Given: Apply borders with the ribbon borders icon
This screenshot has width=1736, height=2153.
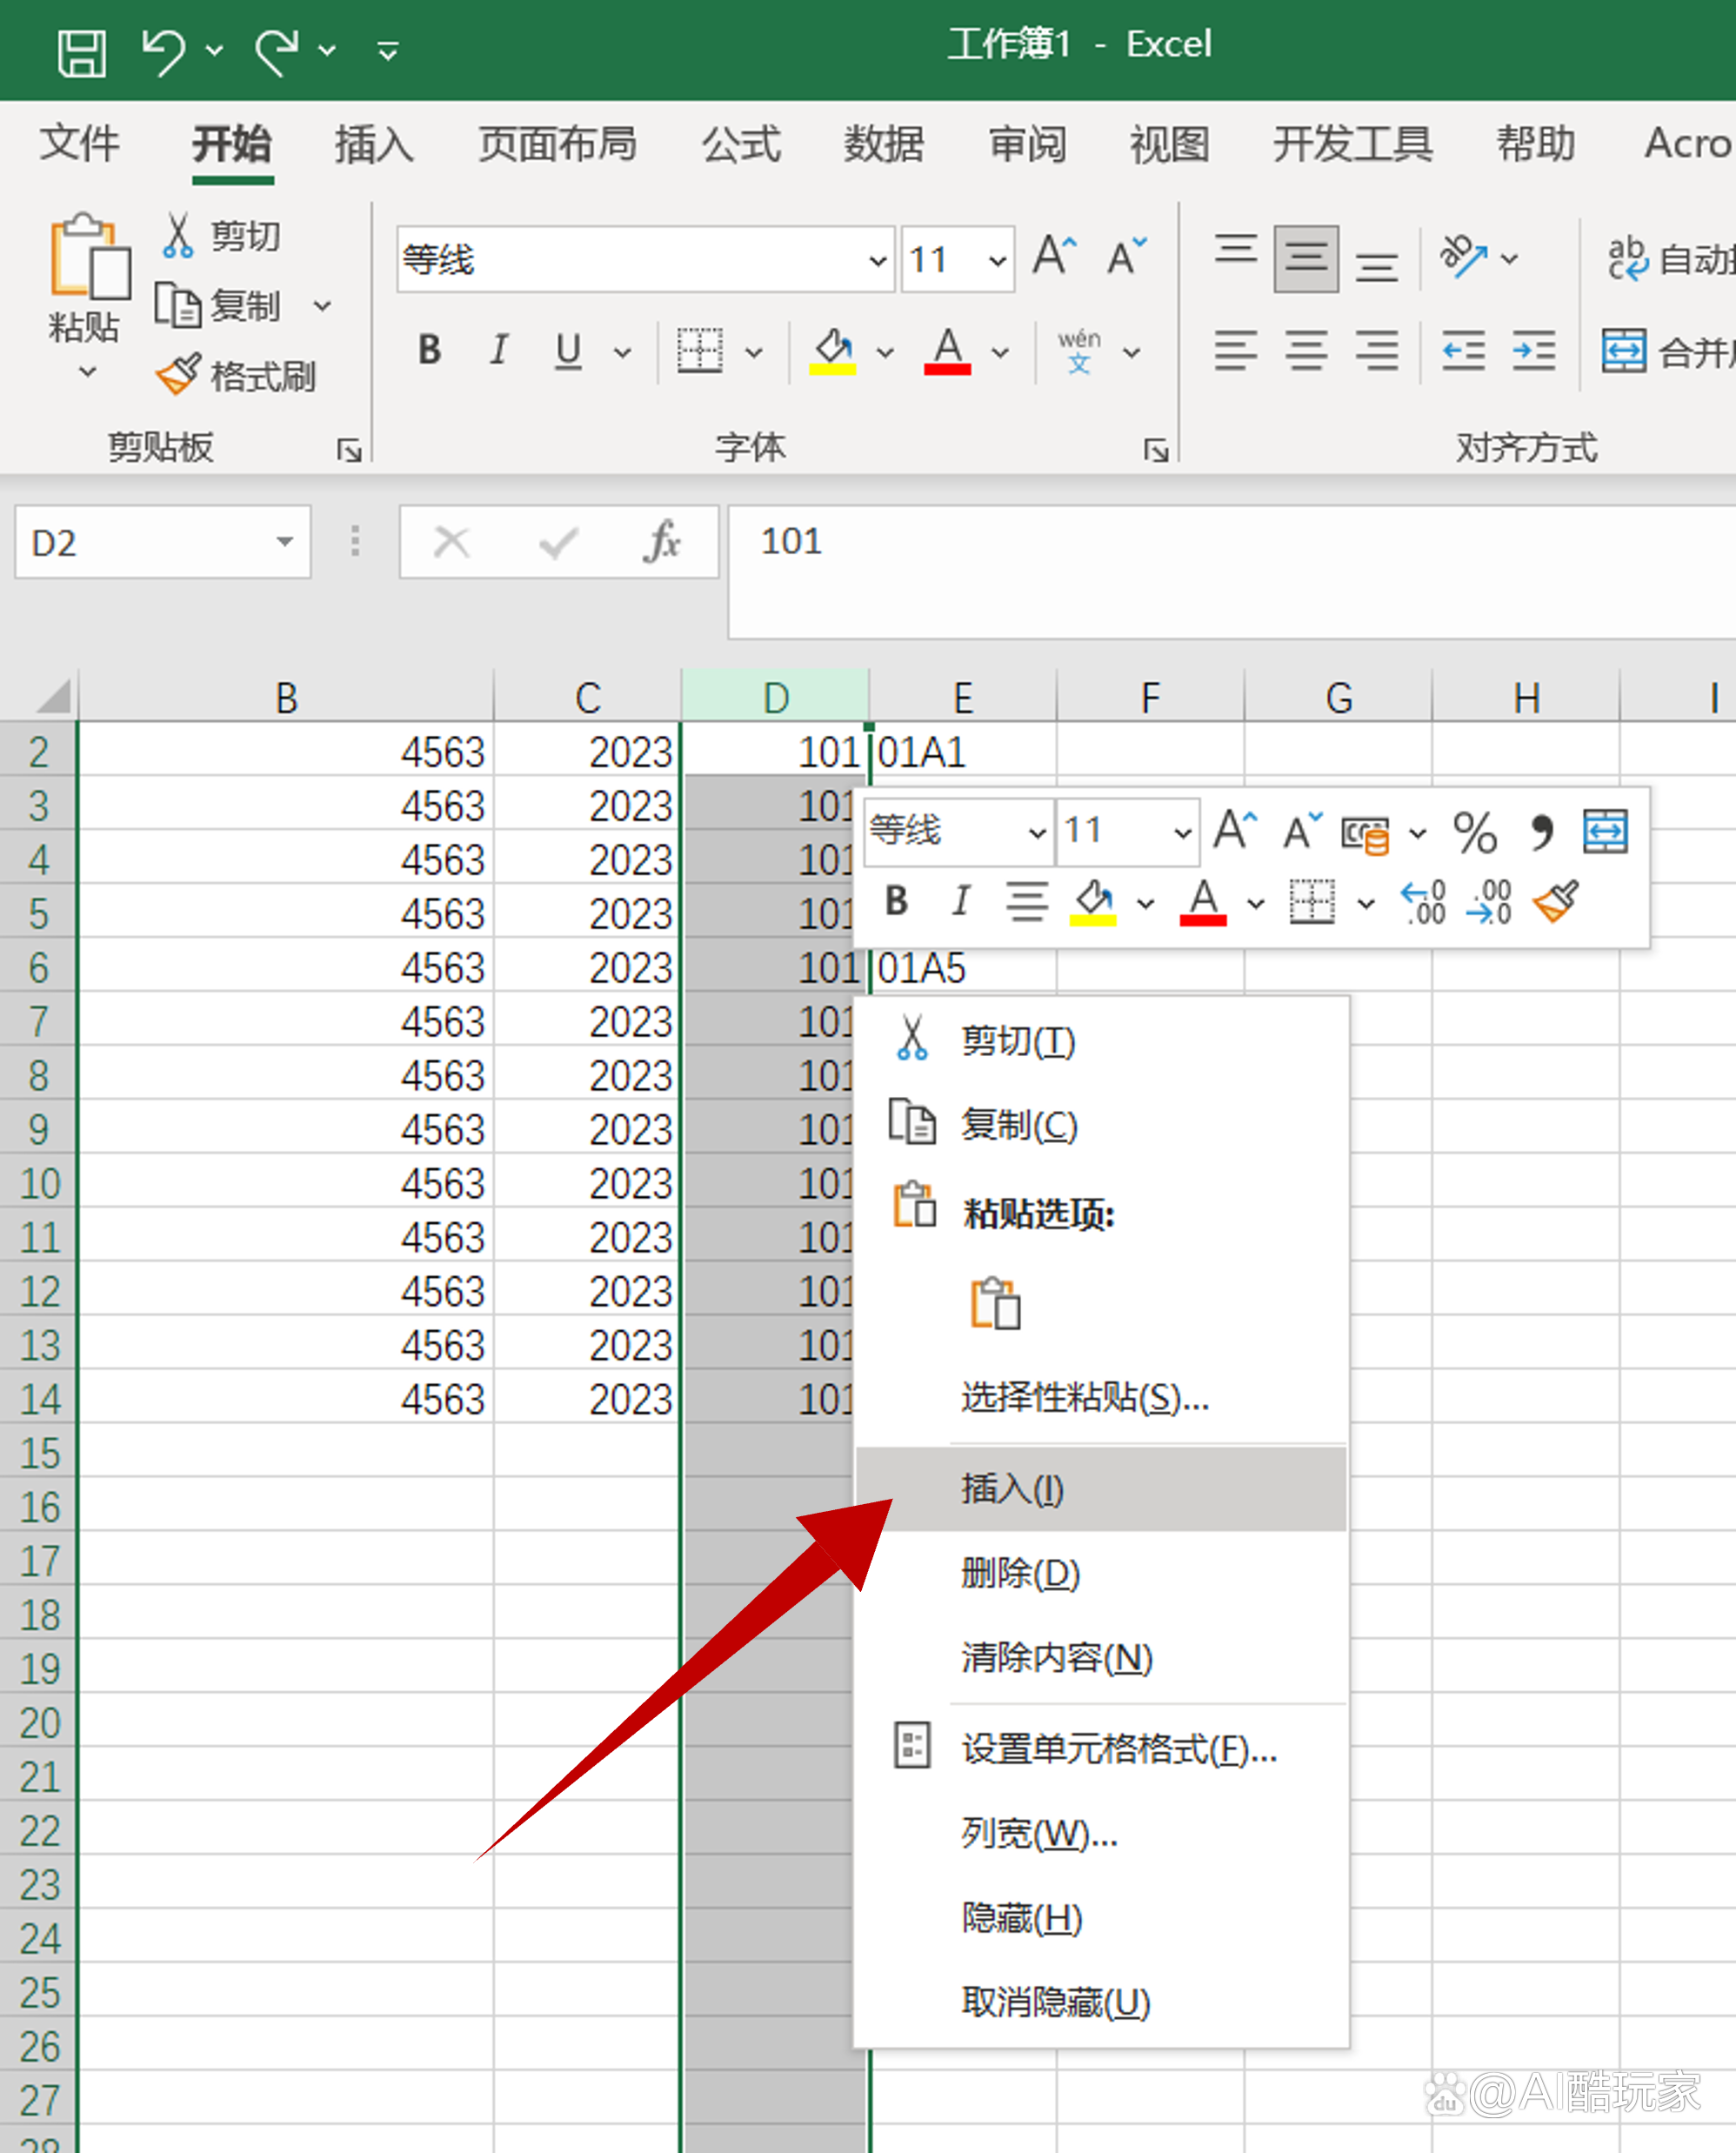Looking at the screenshot, I should tap(699, 350).
